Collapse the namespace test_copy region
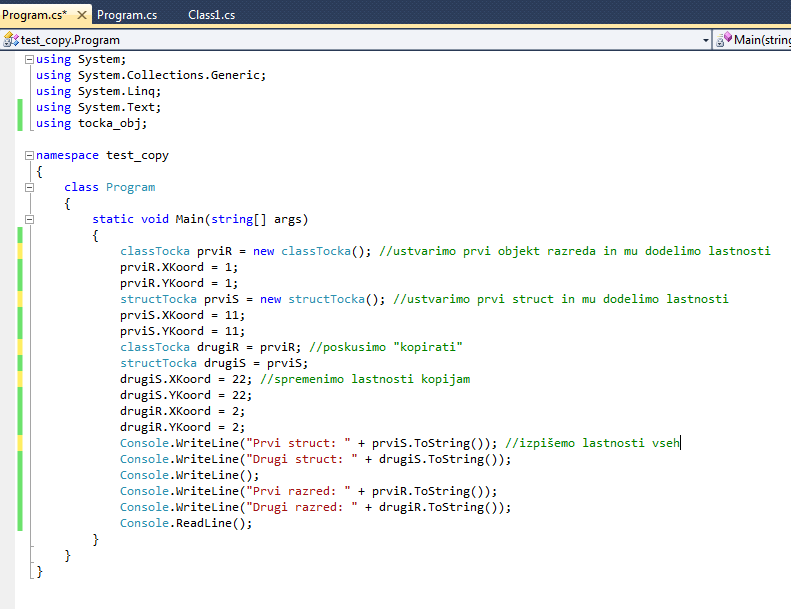 click(29, 156)
